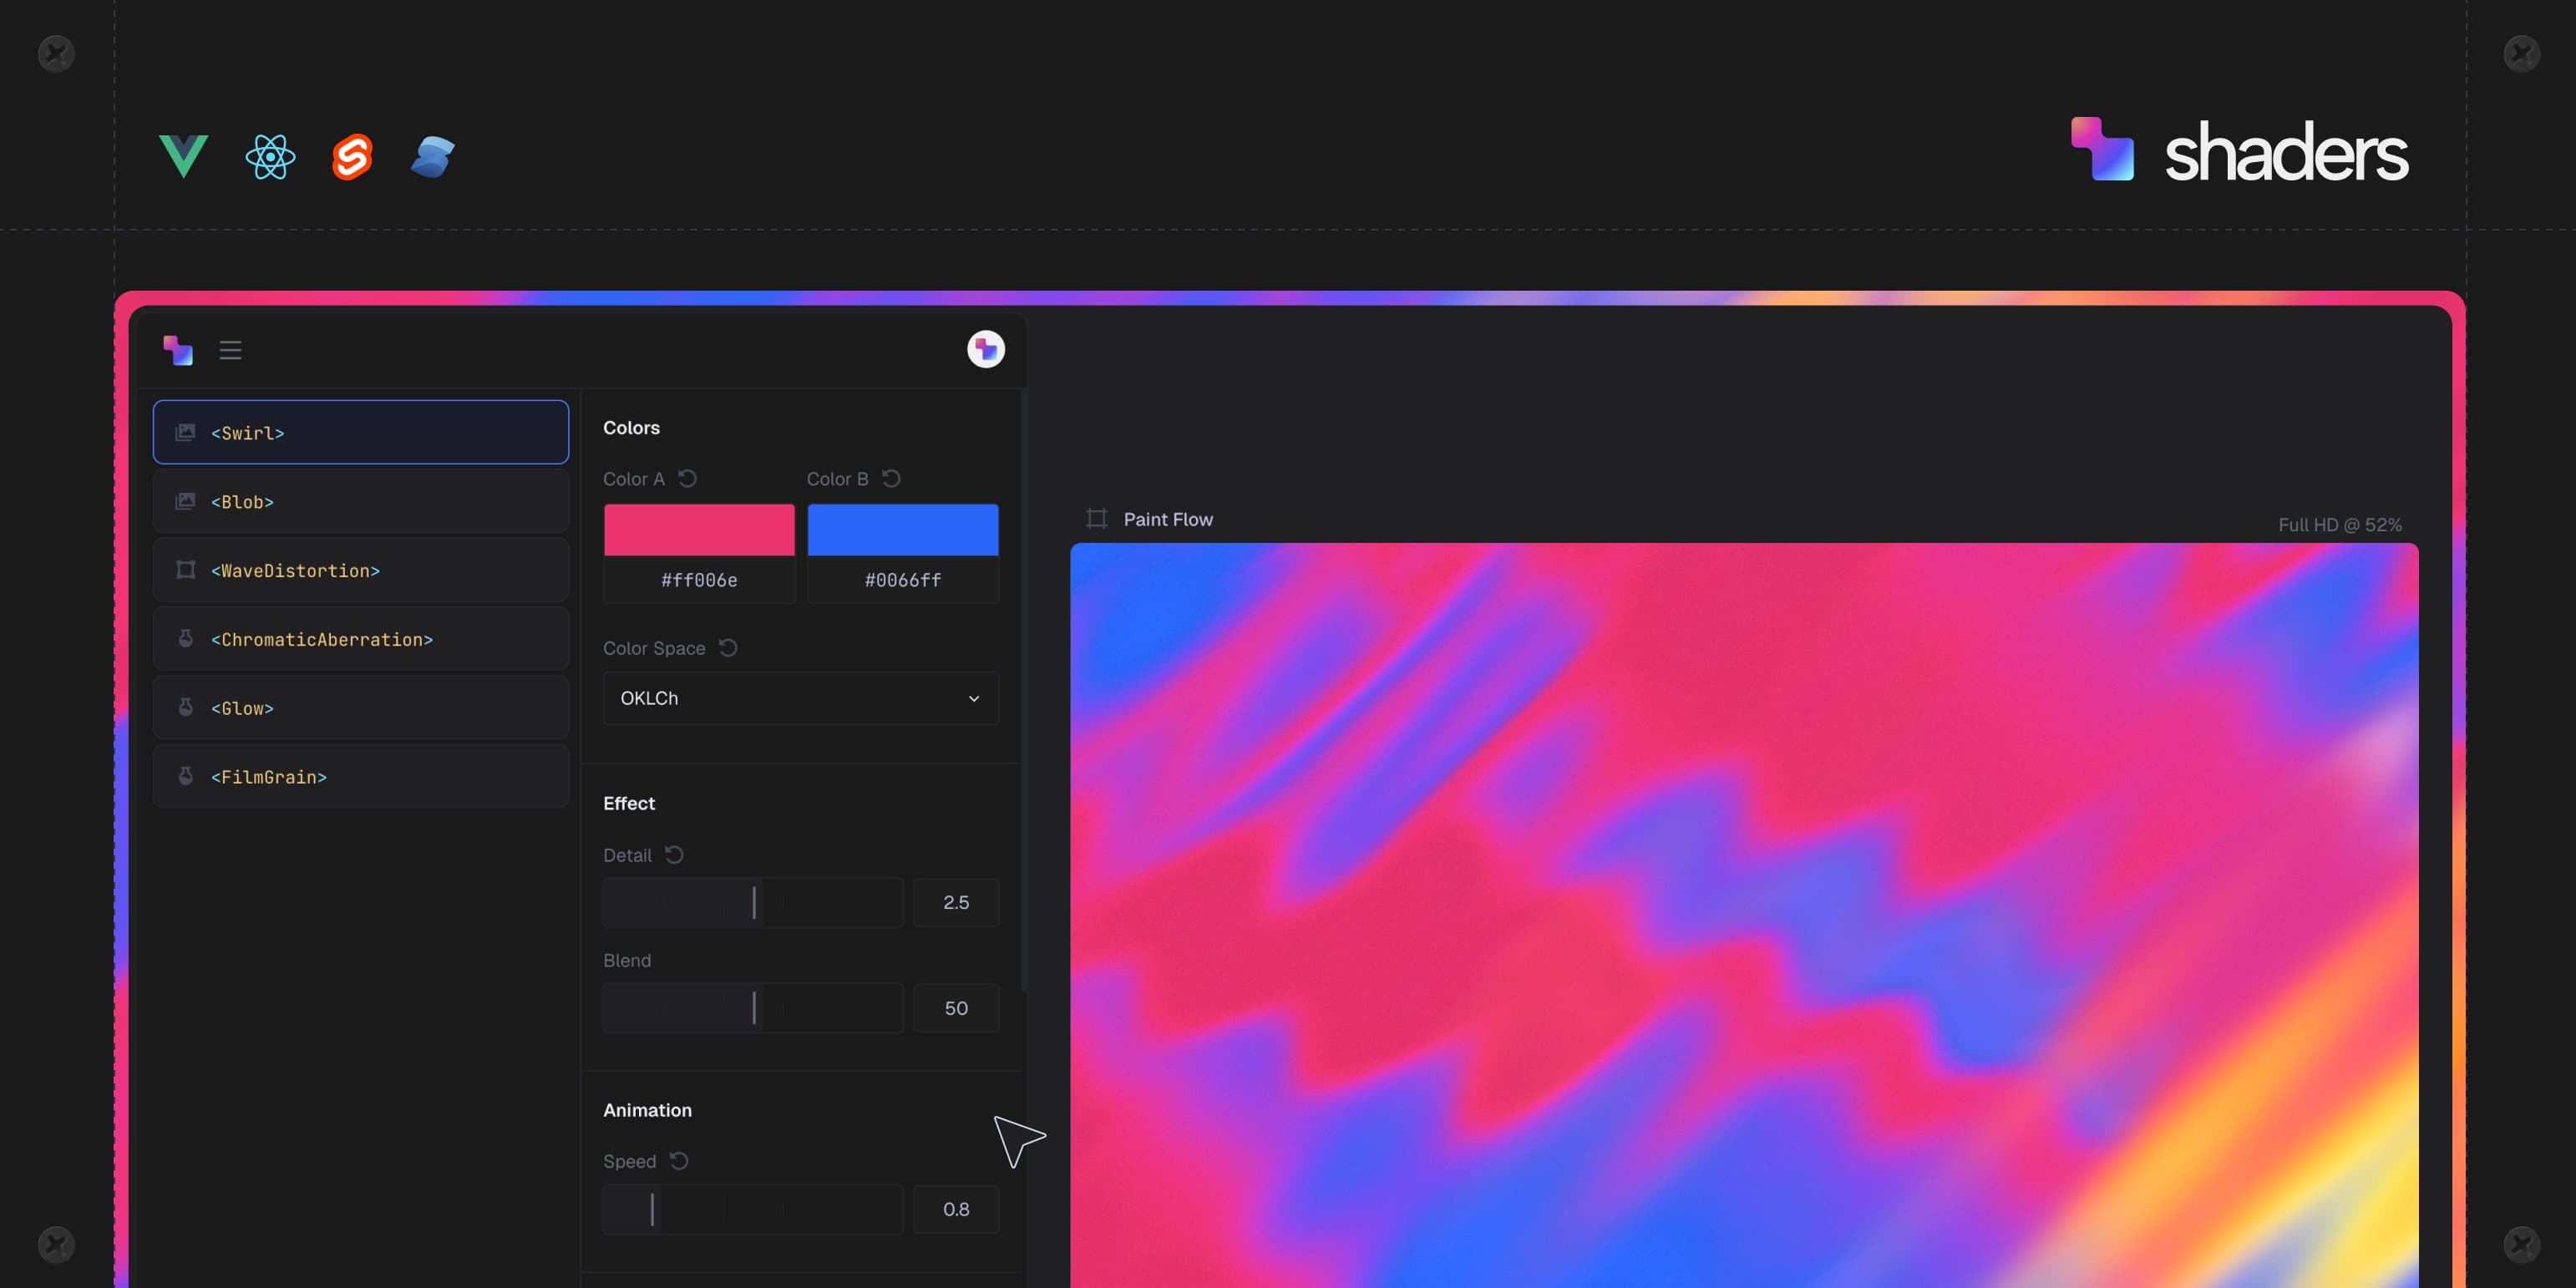
Task: Open the hamburger menu in the panel
Action: pos(230,350)
